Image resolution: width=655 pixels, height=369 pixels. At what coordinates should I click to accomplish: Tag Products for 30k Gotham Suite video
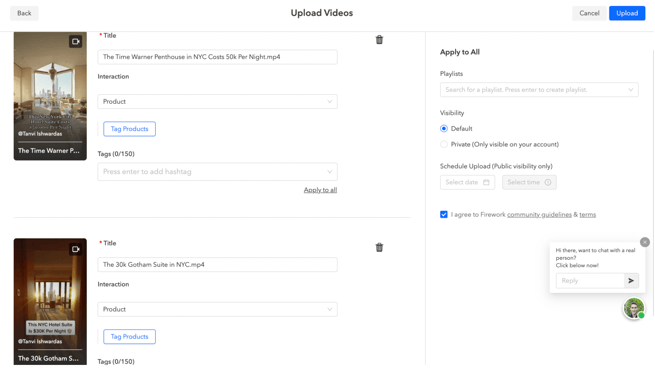pyautogui.click(x=129, y=336)
